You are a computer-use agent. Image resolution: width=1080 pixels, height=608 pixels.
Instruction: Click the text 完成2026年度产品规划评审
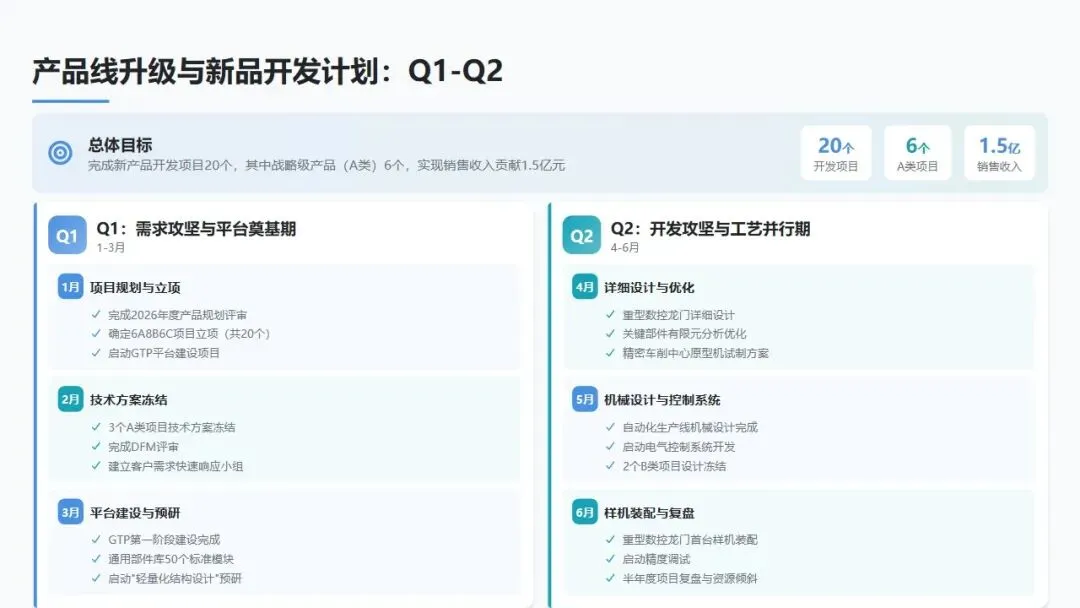177,315
